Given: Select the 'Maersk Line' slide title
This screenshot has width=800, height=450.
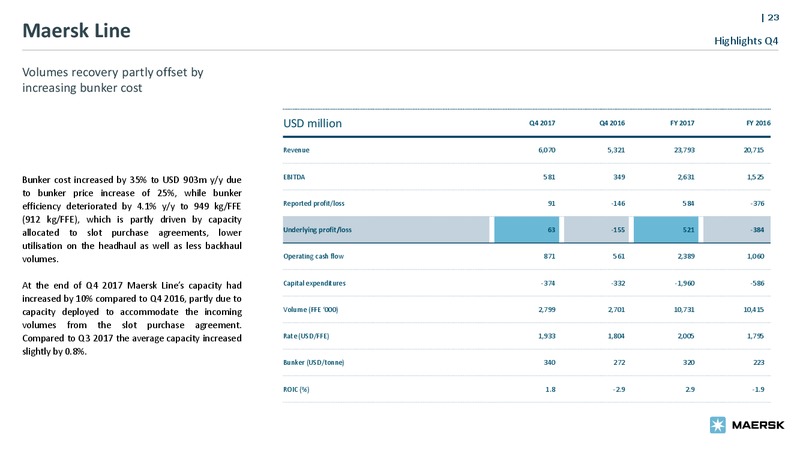Looking at the screenshot, I should [x=77, y=31].
